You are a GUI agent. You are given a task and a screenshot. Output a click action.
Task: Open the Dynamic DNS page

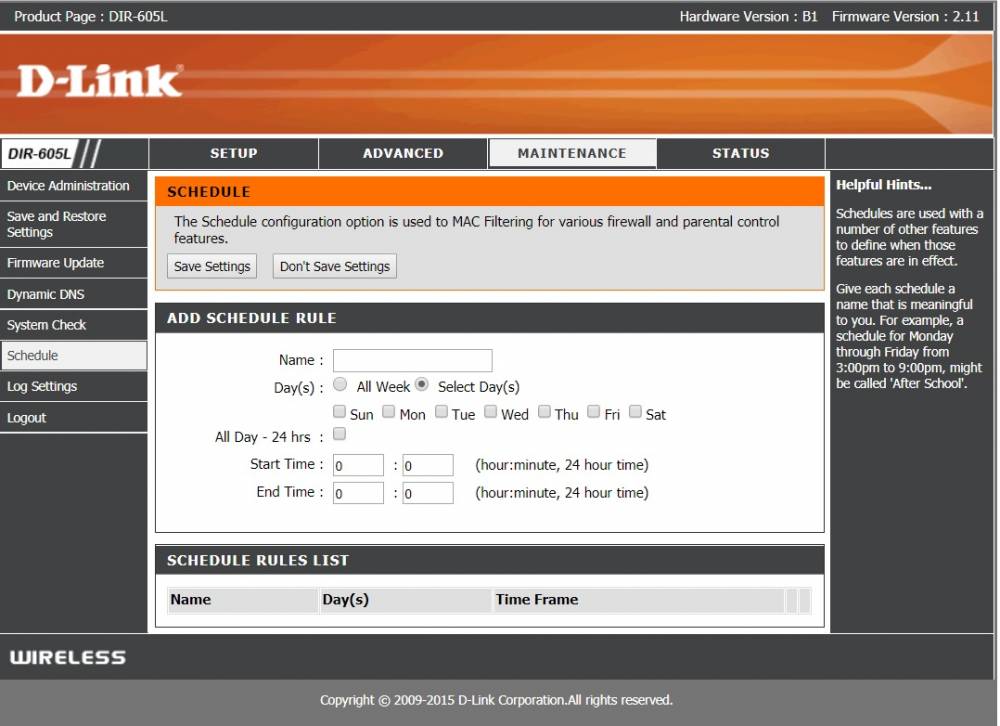(x=73, y=294)
